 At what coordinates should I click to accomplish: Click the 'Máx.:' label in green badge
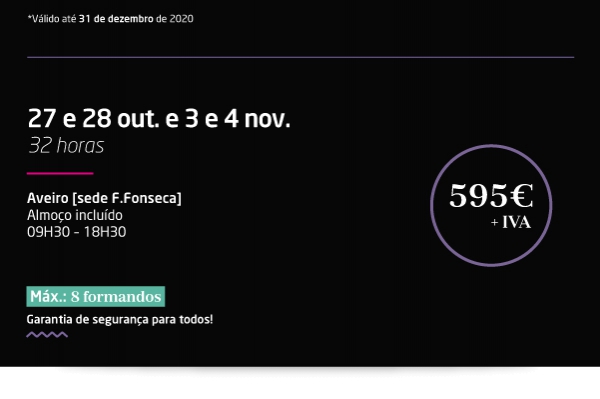coord(49,297)
